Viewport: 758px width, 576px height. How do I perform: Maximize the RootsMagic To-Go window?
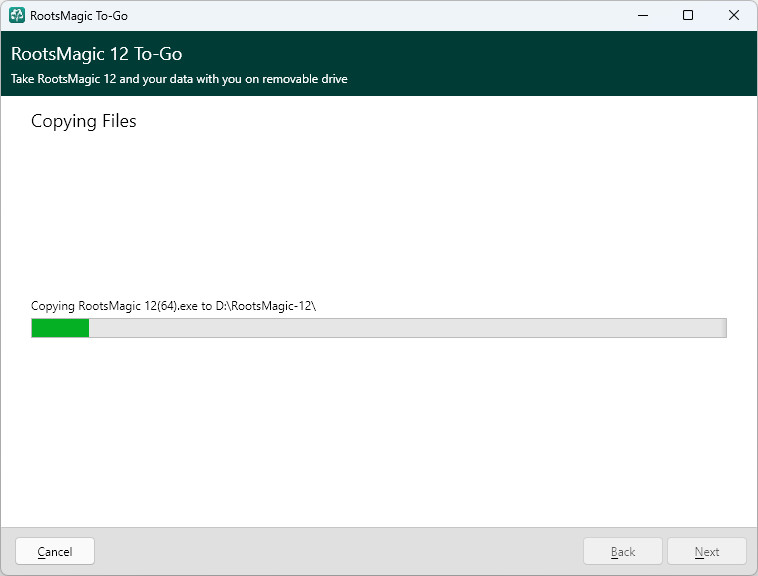point(688,15)
